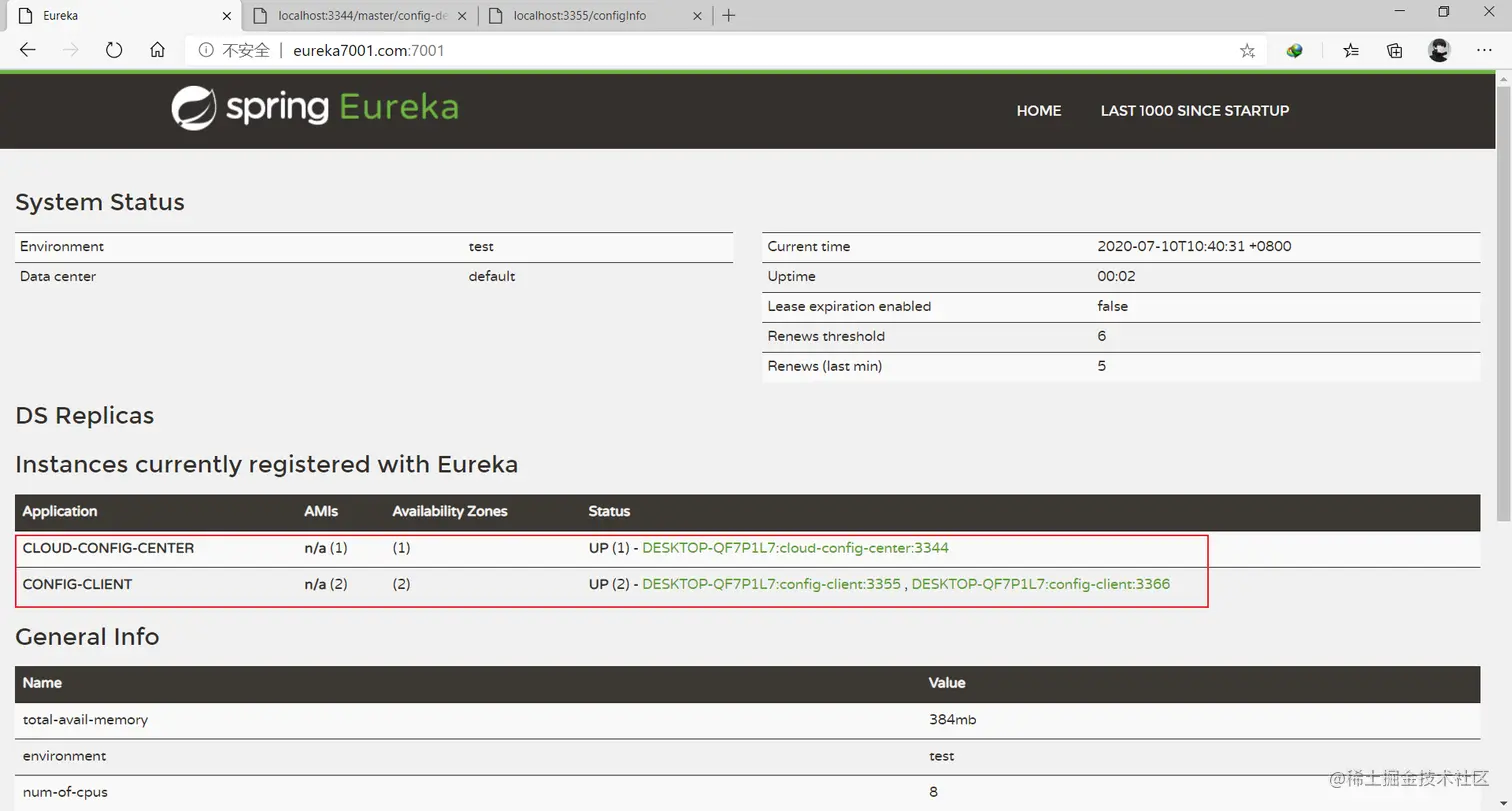Click the Instances currently registered heading
The image size is (1512, 811).
pyautogui.click(x=266, y=465)
